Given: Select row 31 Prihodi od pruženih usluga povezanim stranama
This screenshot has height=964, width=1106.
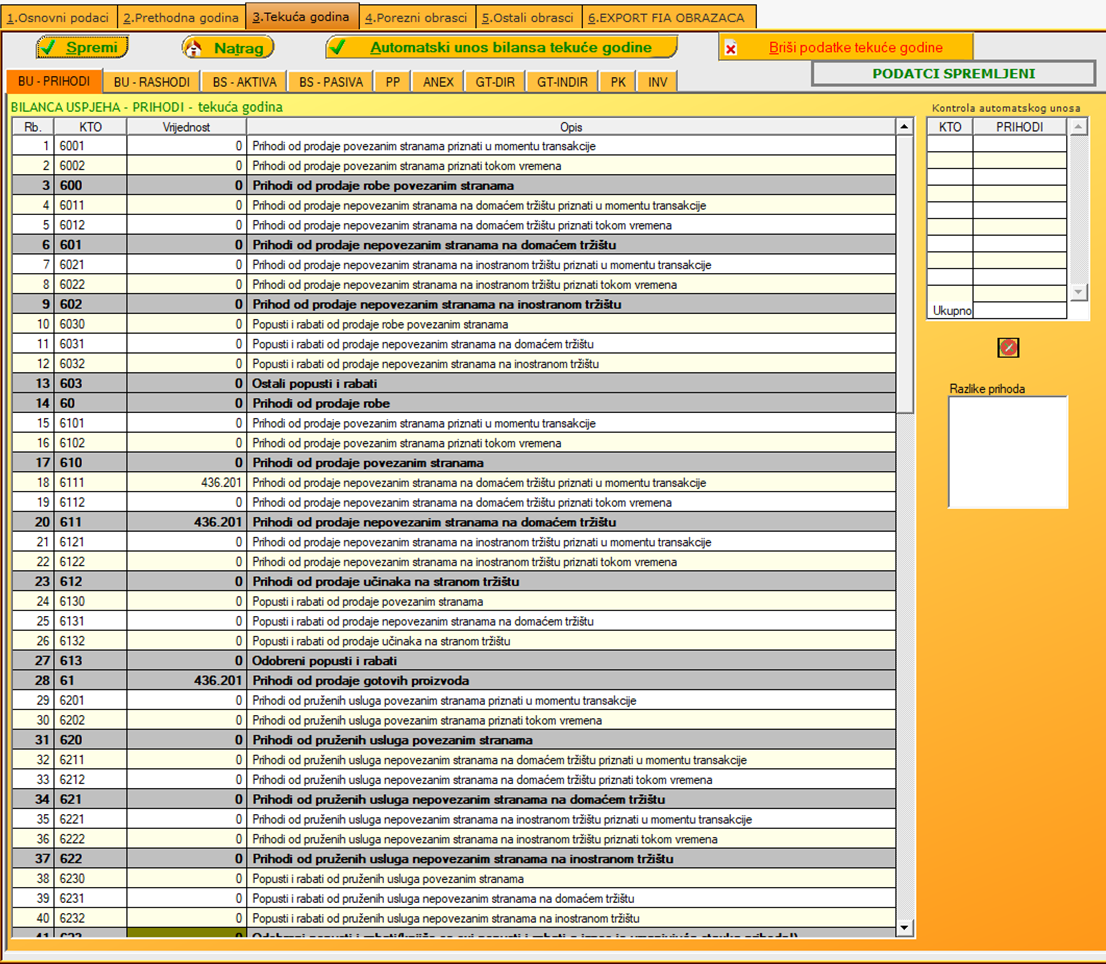Looking at the screenshot, I should pos(454,740).
